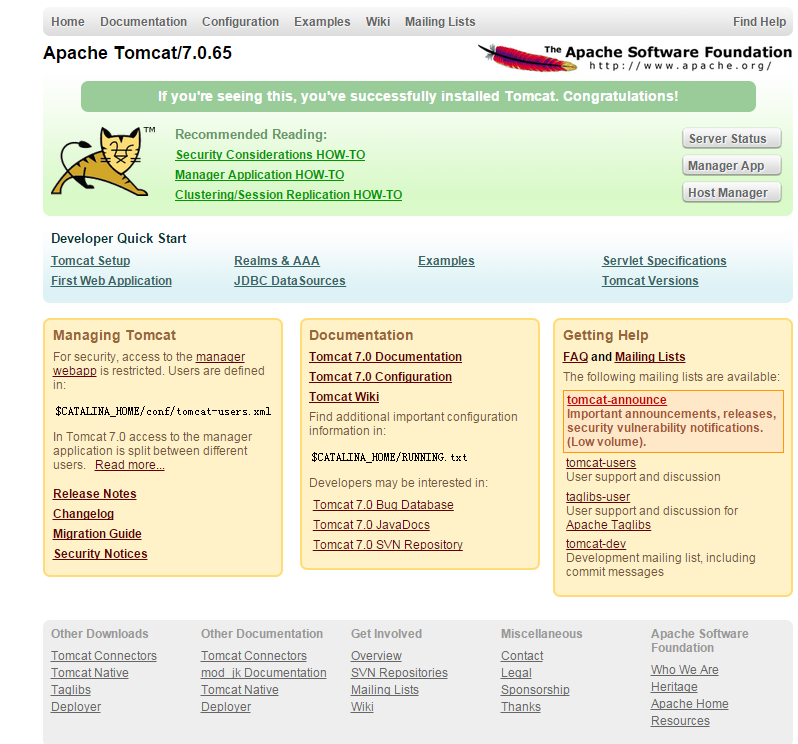This screenshot has width=798, height=744.
Task: Open Legal footer link
Action: coord(516,673)
